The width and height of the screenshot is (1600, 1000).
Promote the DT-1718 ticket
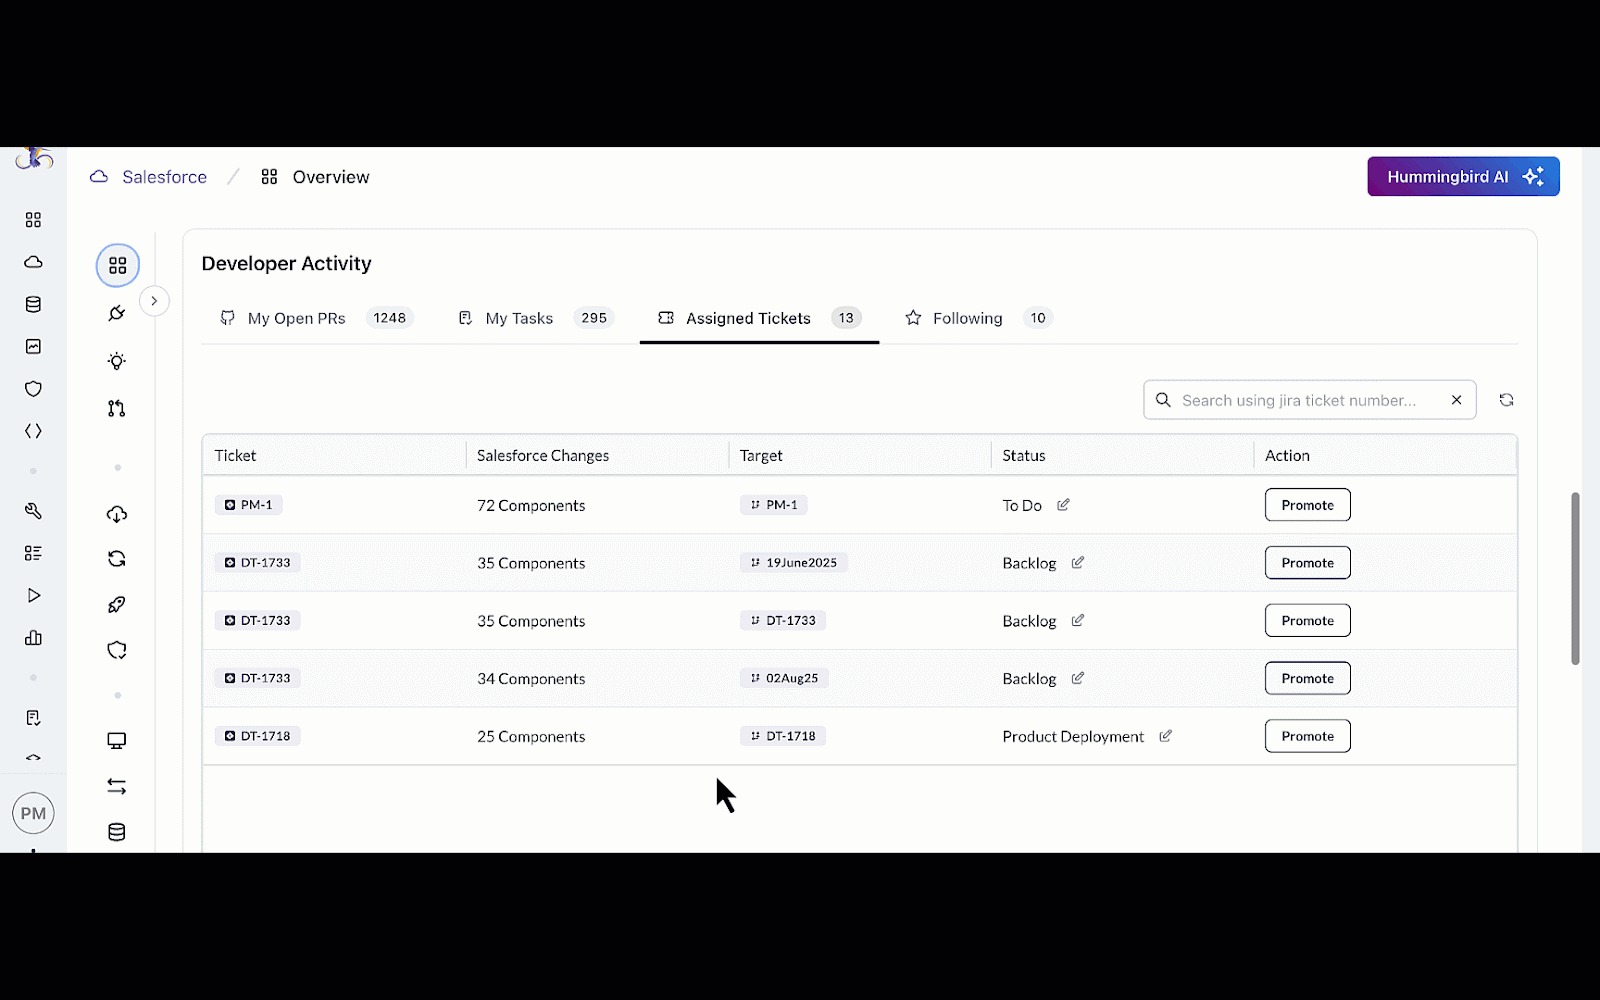1307,736
